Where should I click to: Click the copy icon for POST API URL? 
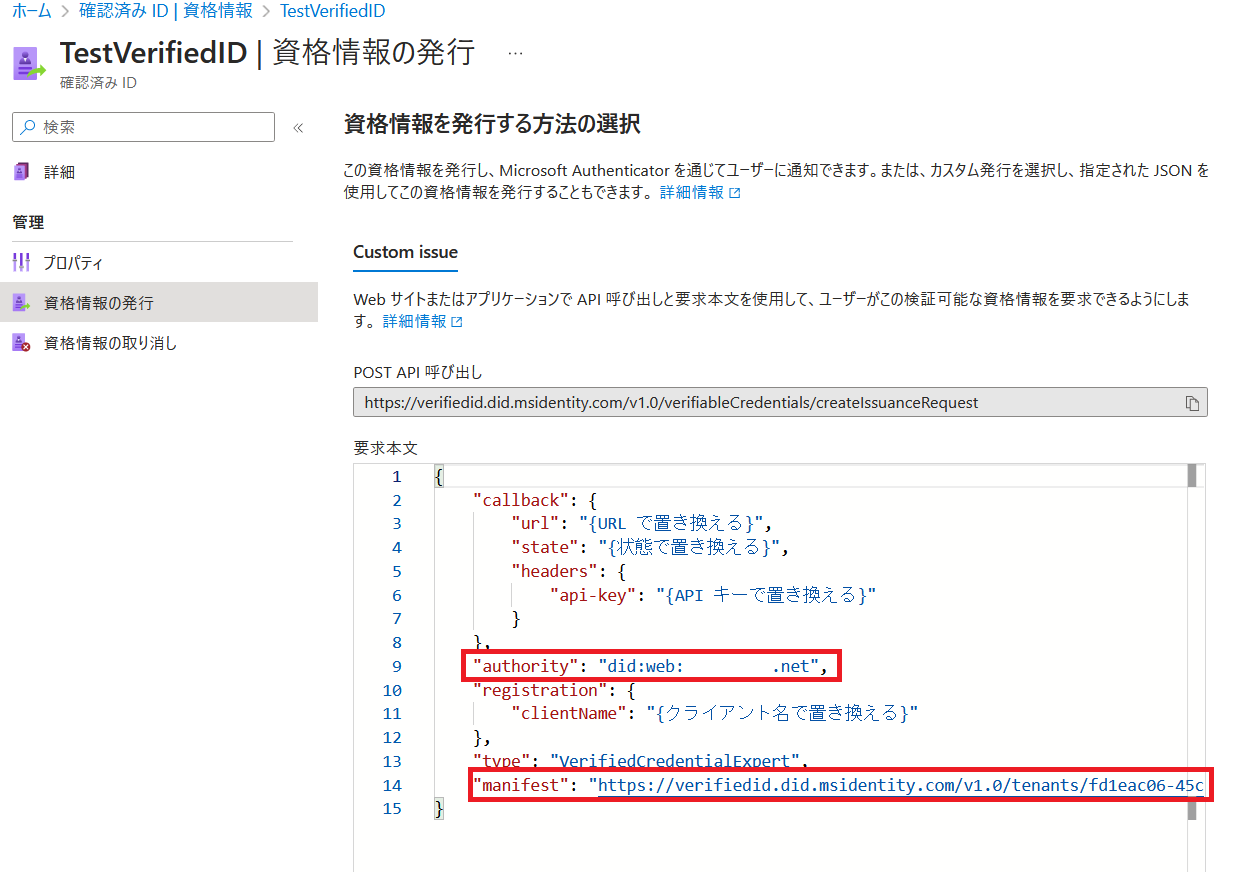click(x=1191, y=403)
